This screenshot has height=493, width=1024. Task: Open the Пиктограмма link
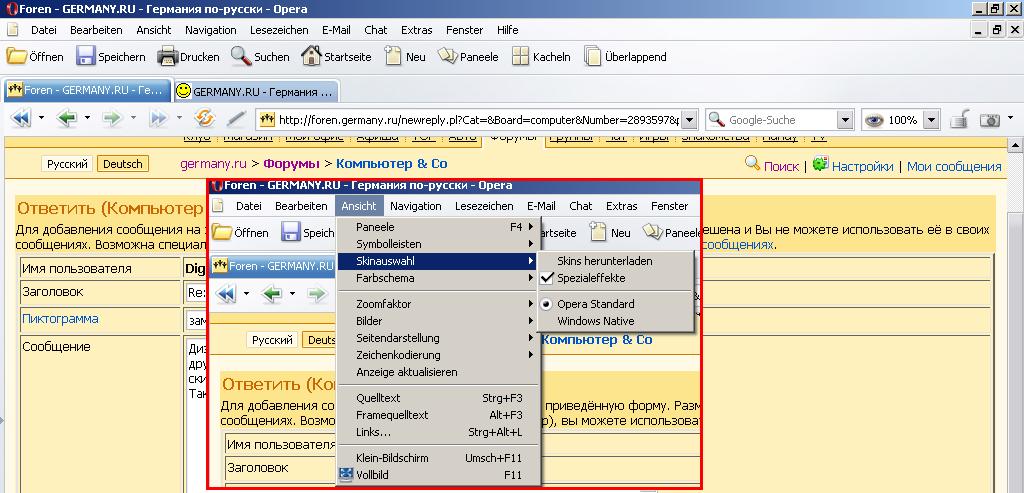tap(60, 319)
